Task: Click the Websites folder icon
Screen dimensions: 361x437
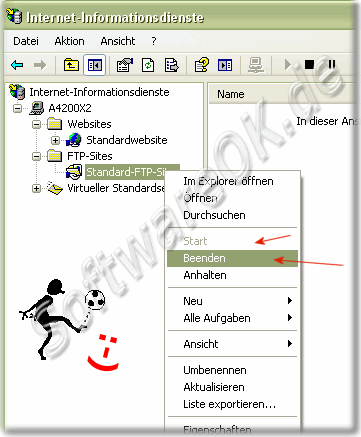Action: (x=55, y=124)
